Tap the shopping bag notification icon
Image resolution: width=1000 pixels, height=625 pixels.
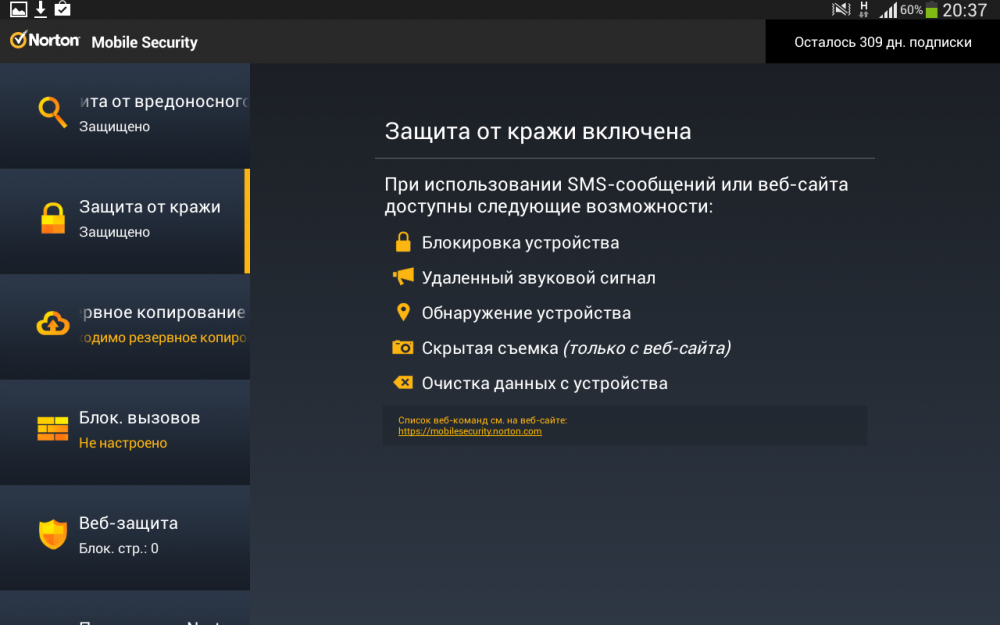62,9
